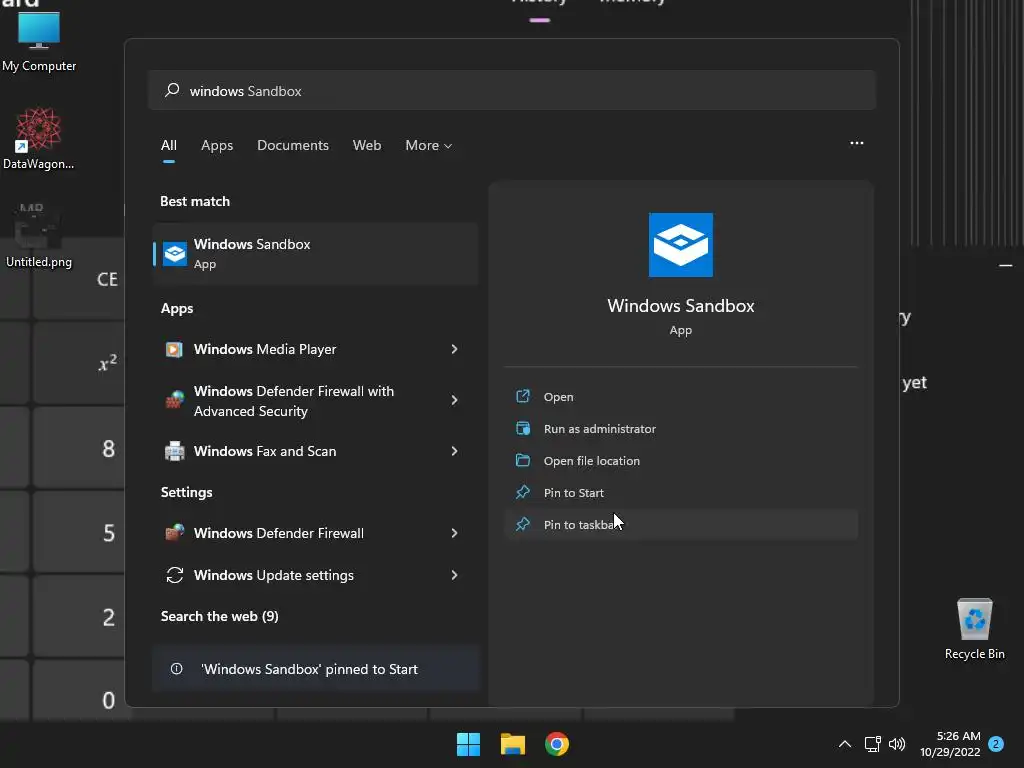The height and width of the screenshot is (768, 1024).
Task: Expand Windows Defender Firewall settings chevron
Action: coord(455,533)
